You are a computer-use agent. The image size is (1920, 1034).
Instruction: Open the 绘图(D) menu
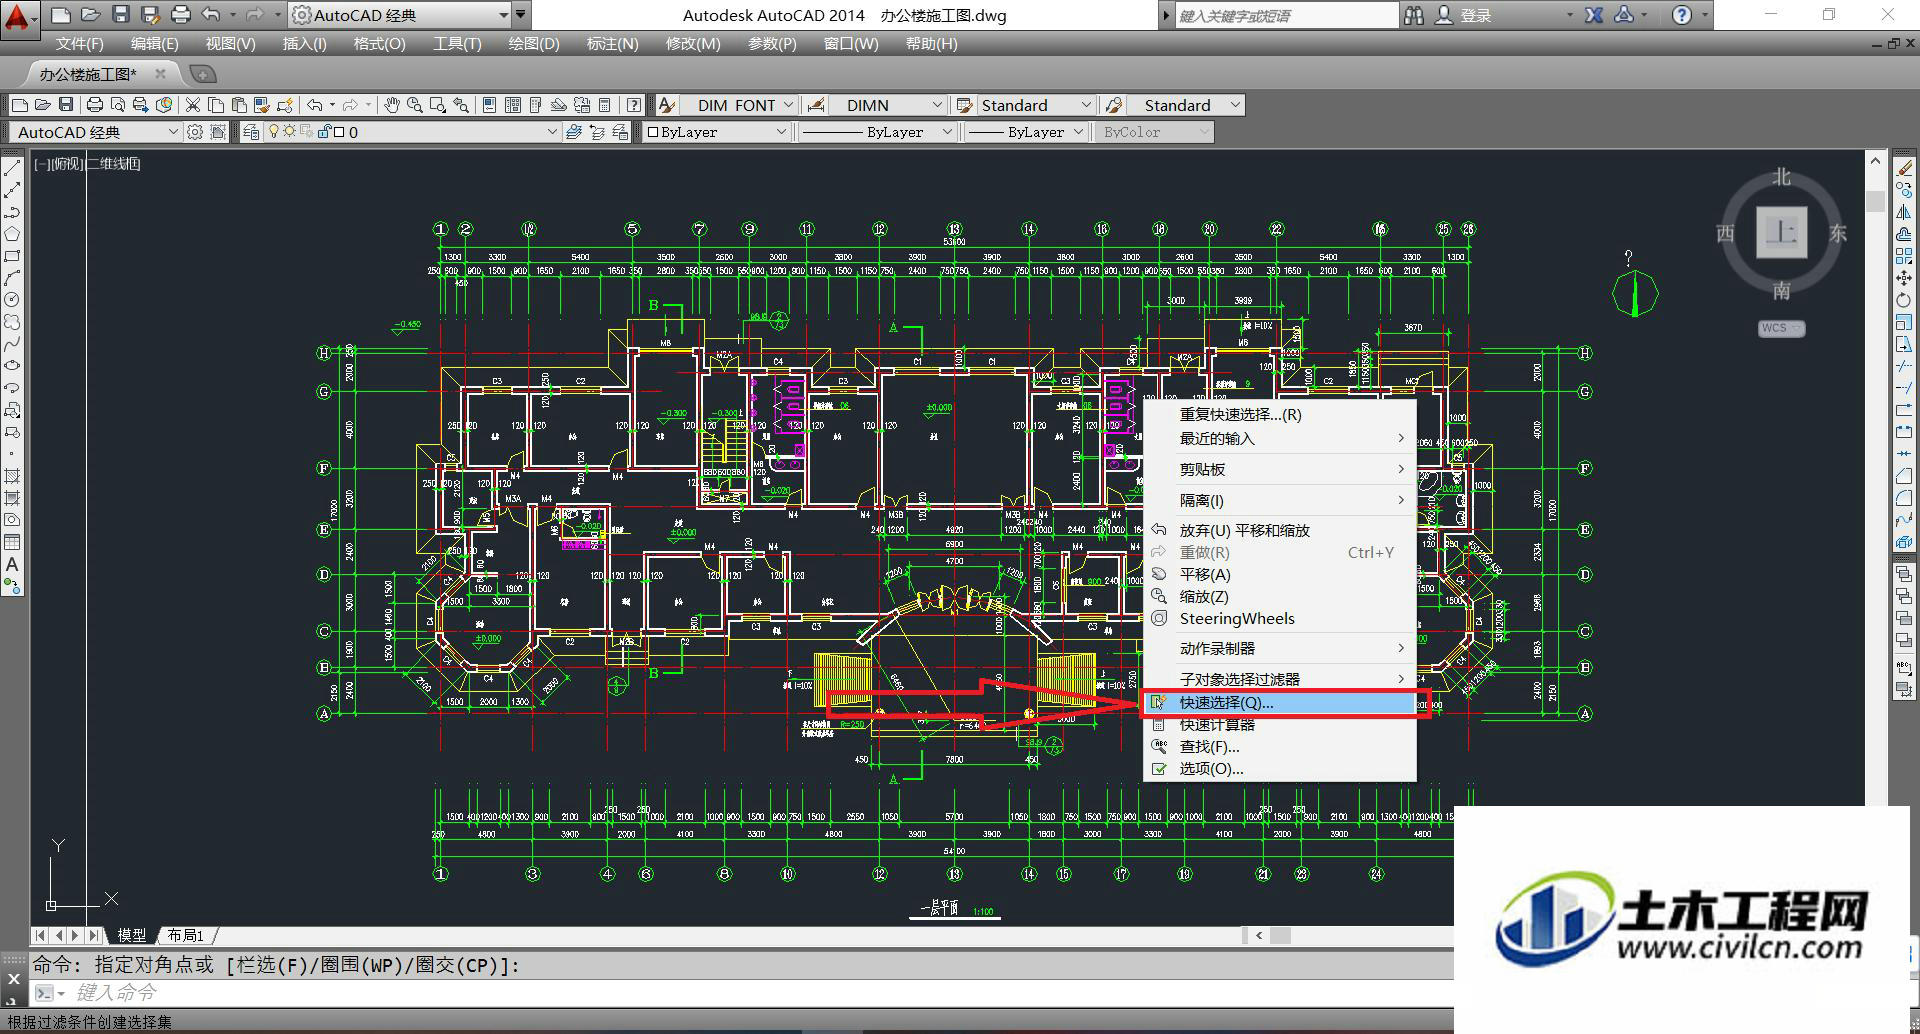coord(533,44)
